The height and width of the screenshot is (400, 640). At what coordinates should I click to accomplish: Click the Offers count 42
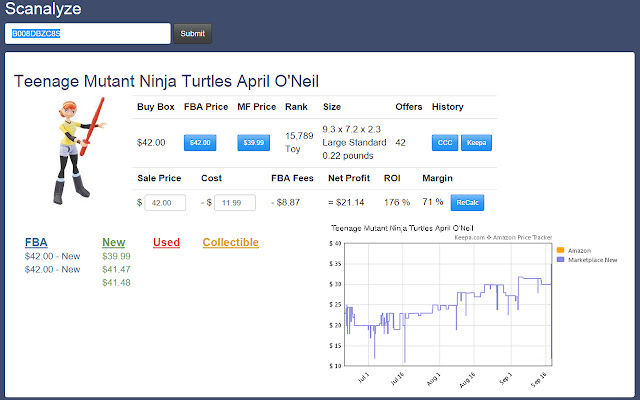(400, 143)
